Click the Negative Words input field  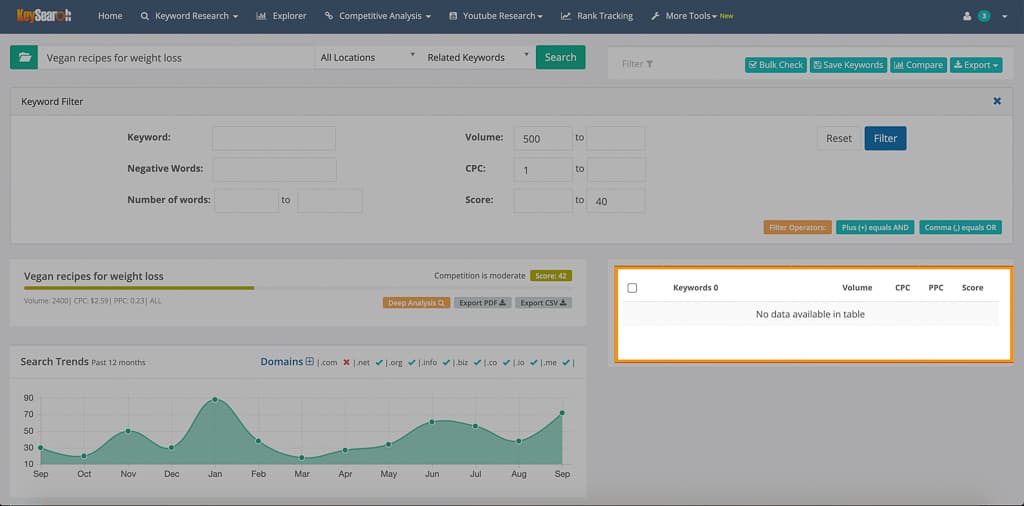tap(274, 169)
